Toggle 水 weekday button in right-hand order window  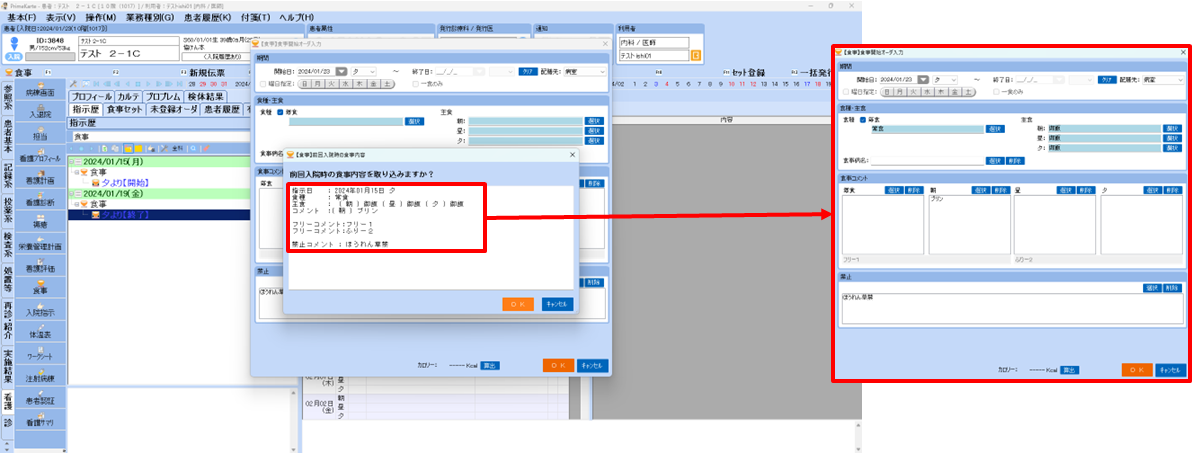927,91
